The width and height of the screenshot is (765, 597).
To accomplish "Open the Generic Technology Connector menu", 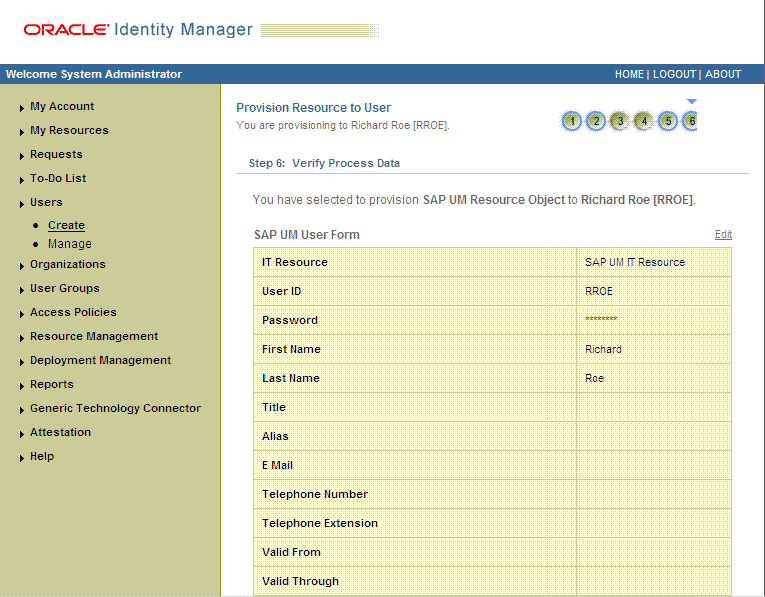I will coord(116,408).
